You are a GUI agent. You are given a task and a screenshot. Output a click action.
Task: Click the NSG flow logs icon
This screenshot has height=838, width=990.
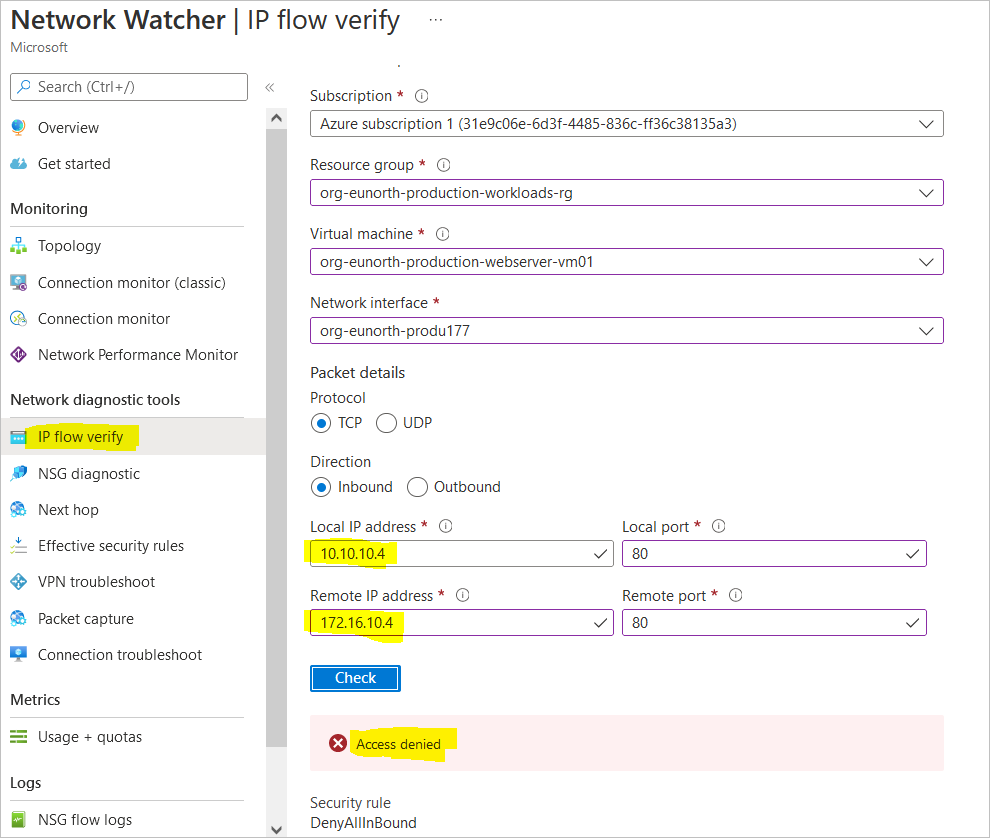(18, 820)
